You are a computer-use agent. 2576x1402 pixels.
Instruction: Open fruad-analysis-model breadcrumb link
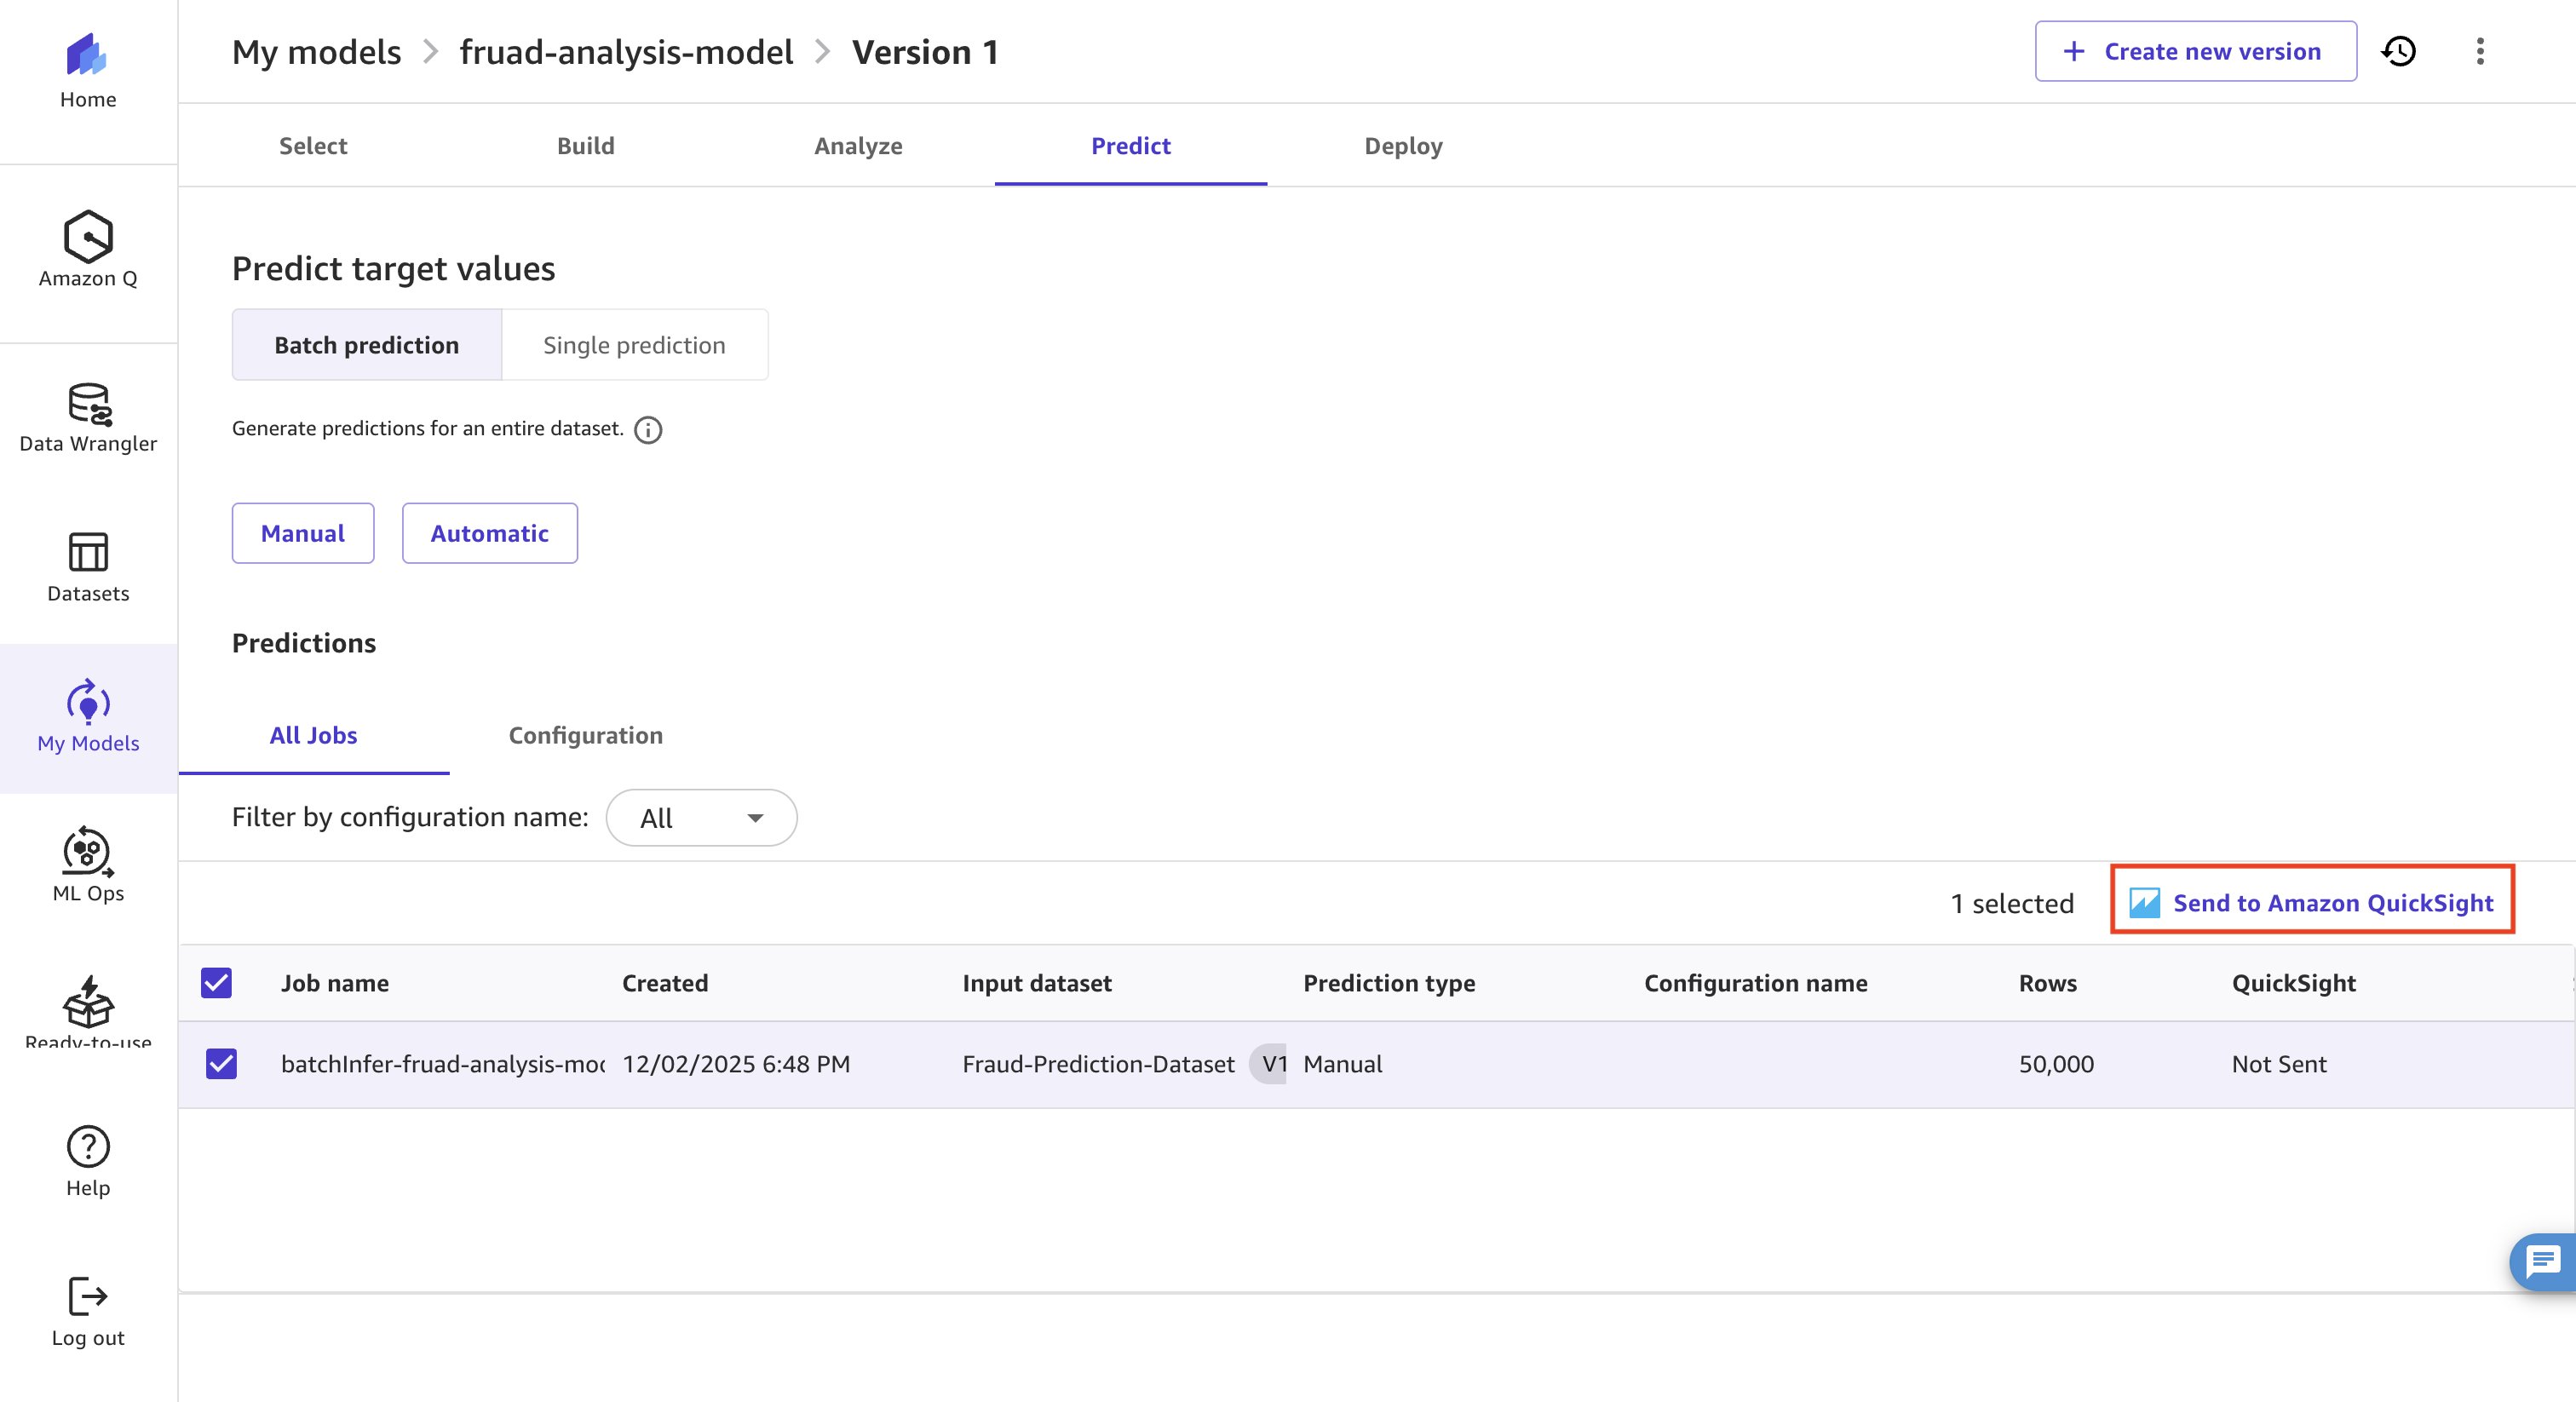[626, 52]
